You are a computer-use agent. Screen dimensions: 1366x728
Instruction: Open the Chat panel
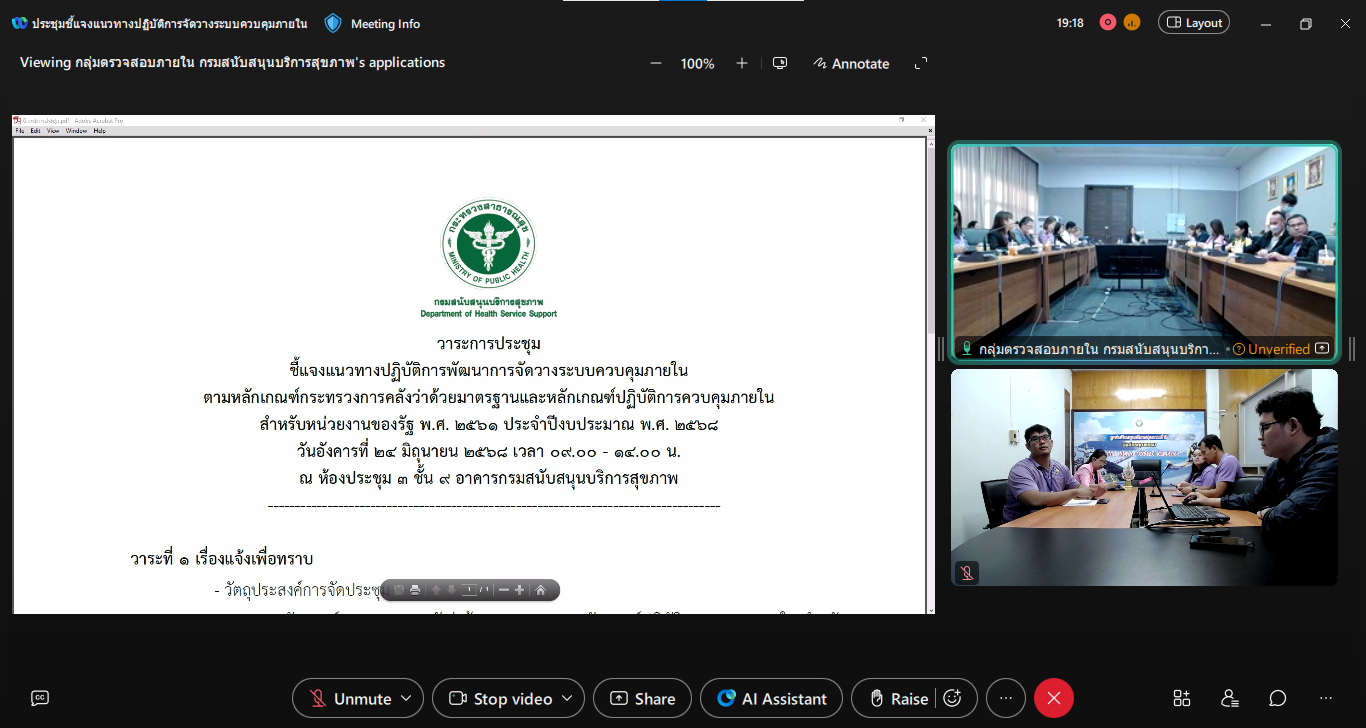pyautogui.click(x=1278, y=698)
